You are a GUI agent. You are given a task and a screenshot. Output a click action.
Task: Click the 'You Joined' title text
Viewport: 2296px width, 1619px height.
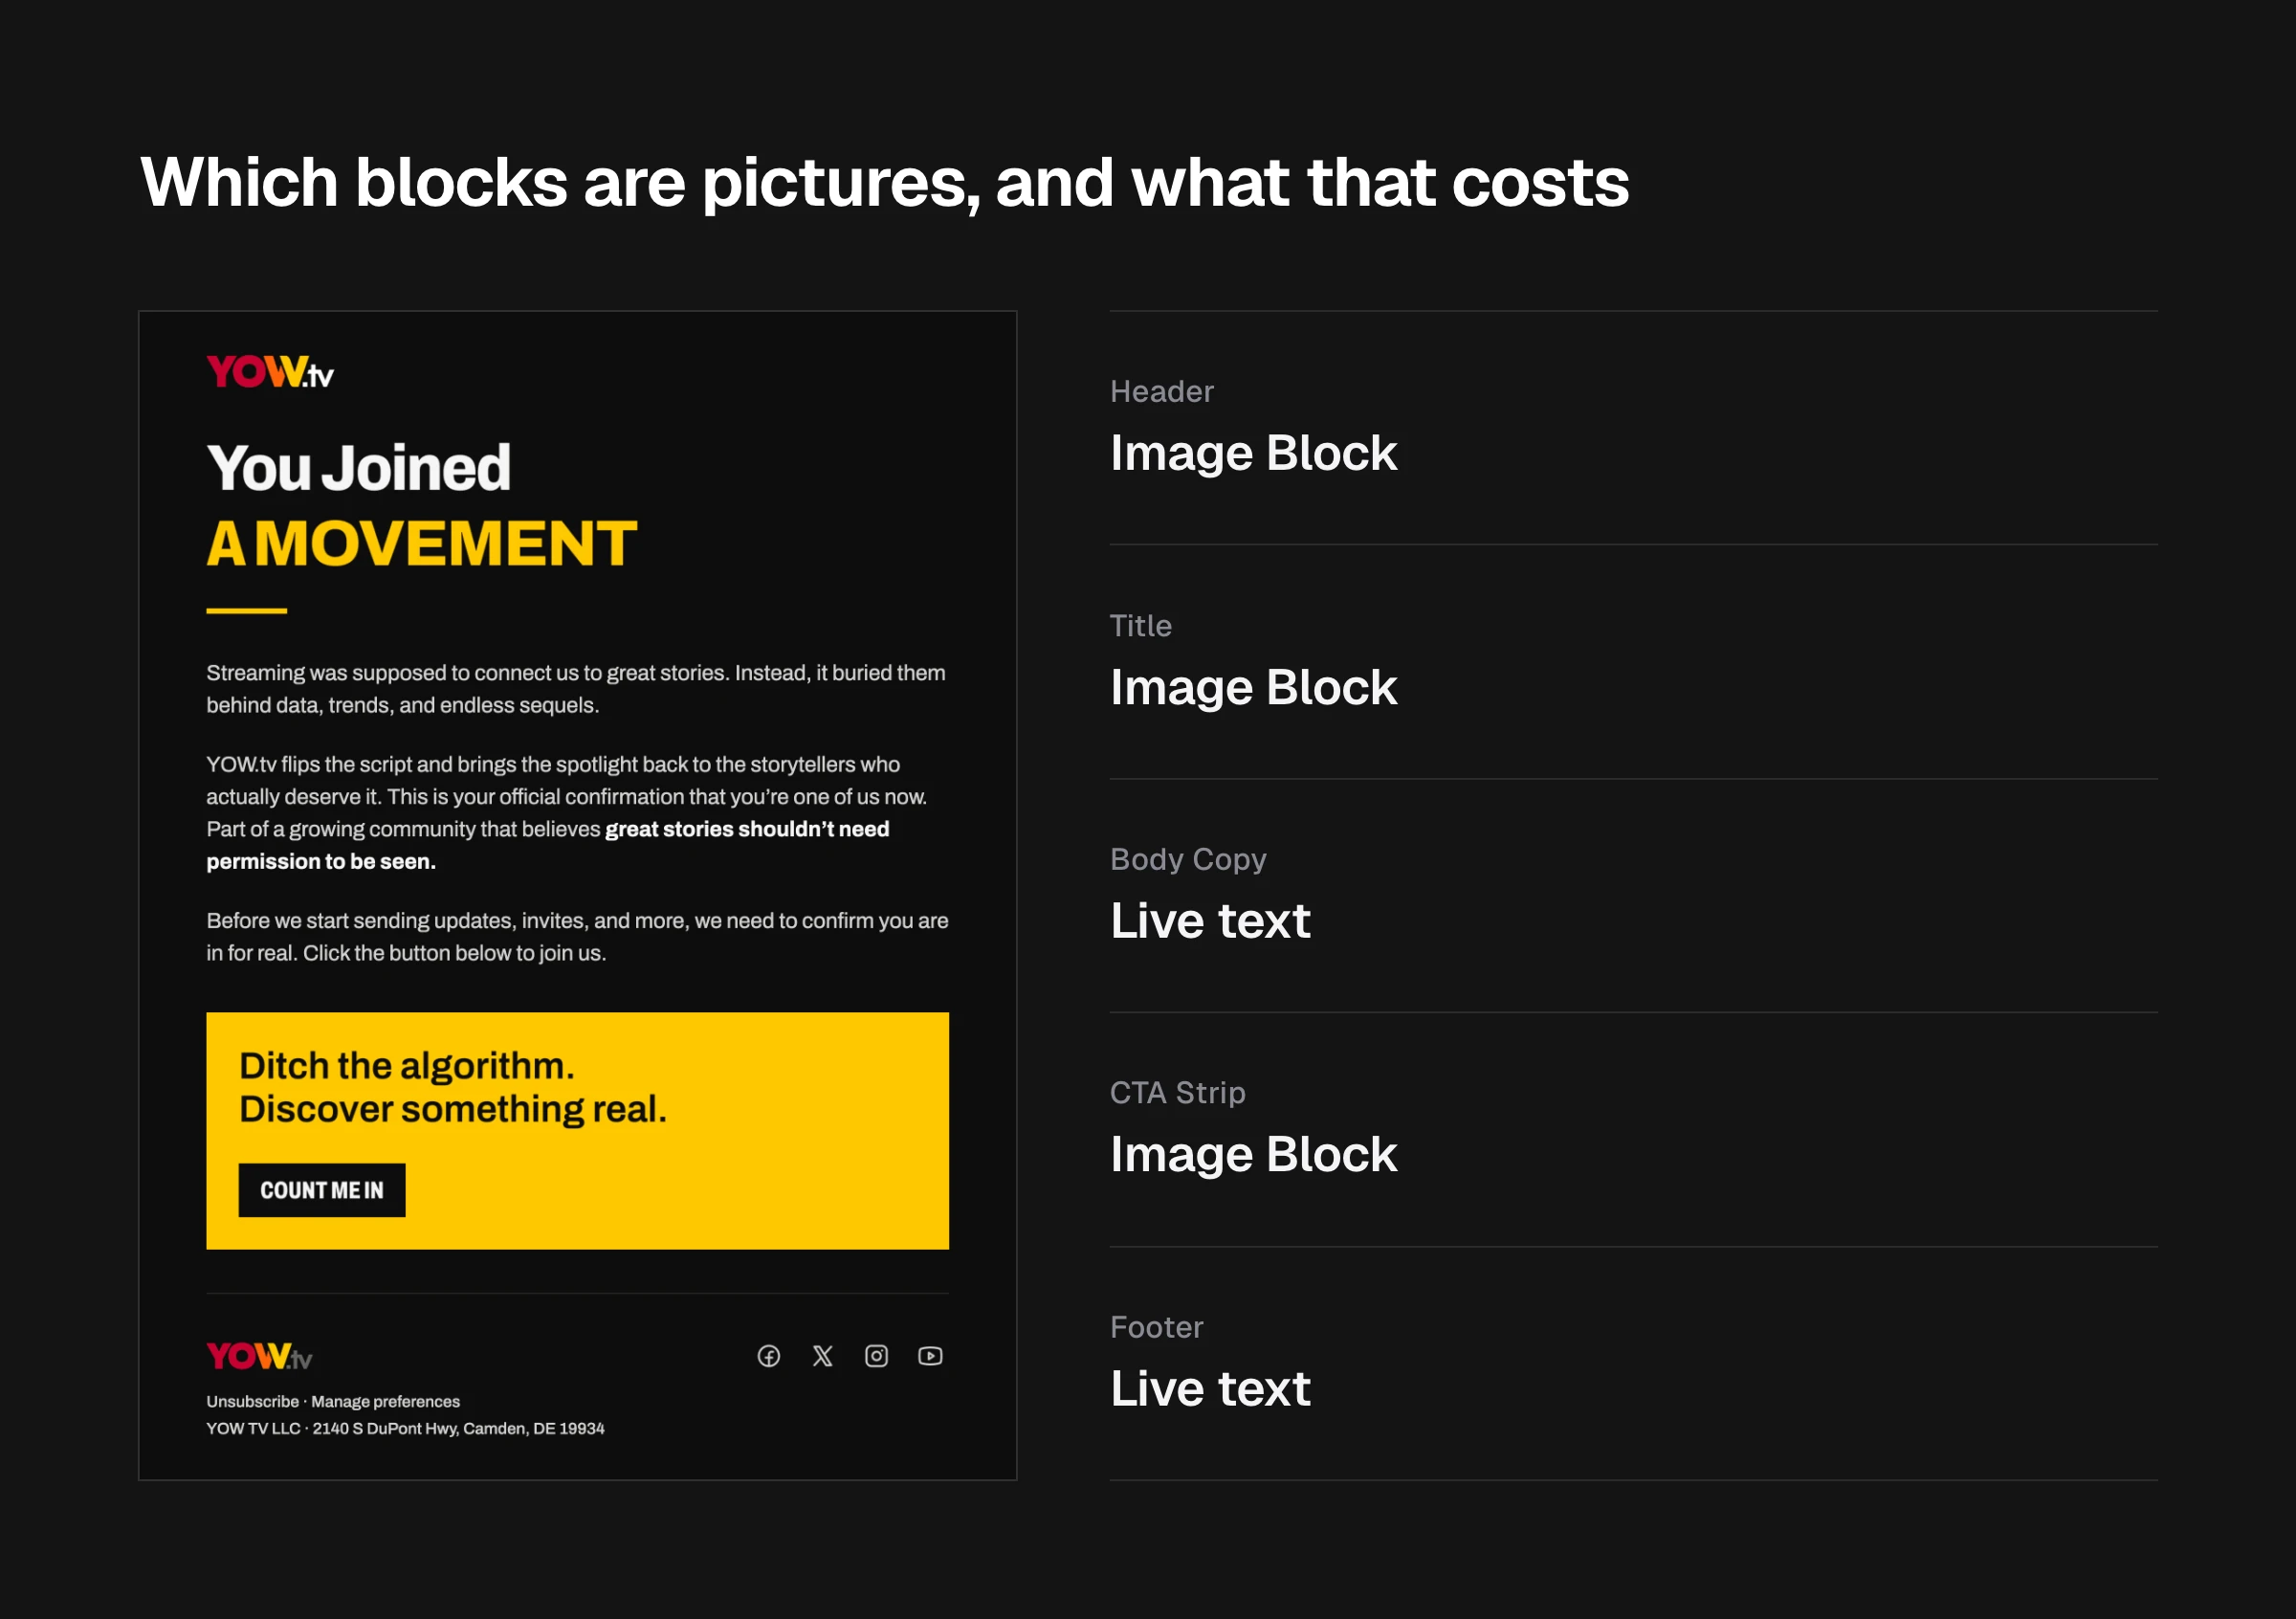[x=358, y=468]
